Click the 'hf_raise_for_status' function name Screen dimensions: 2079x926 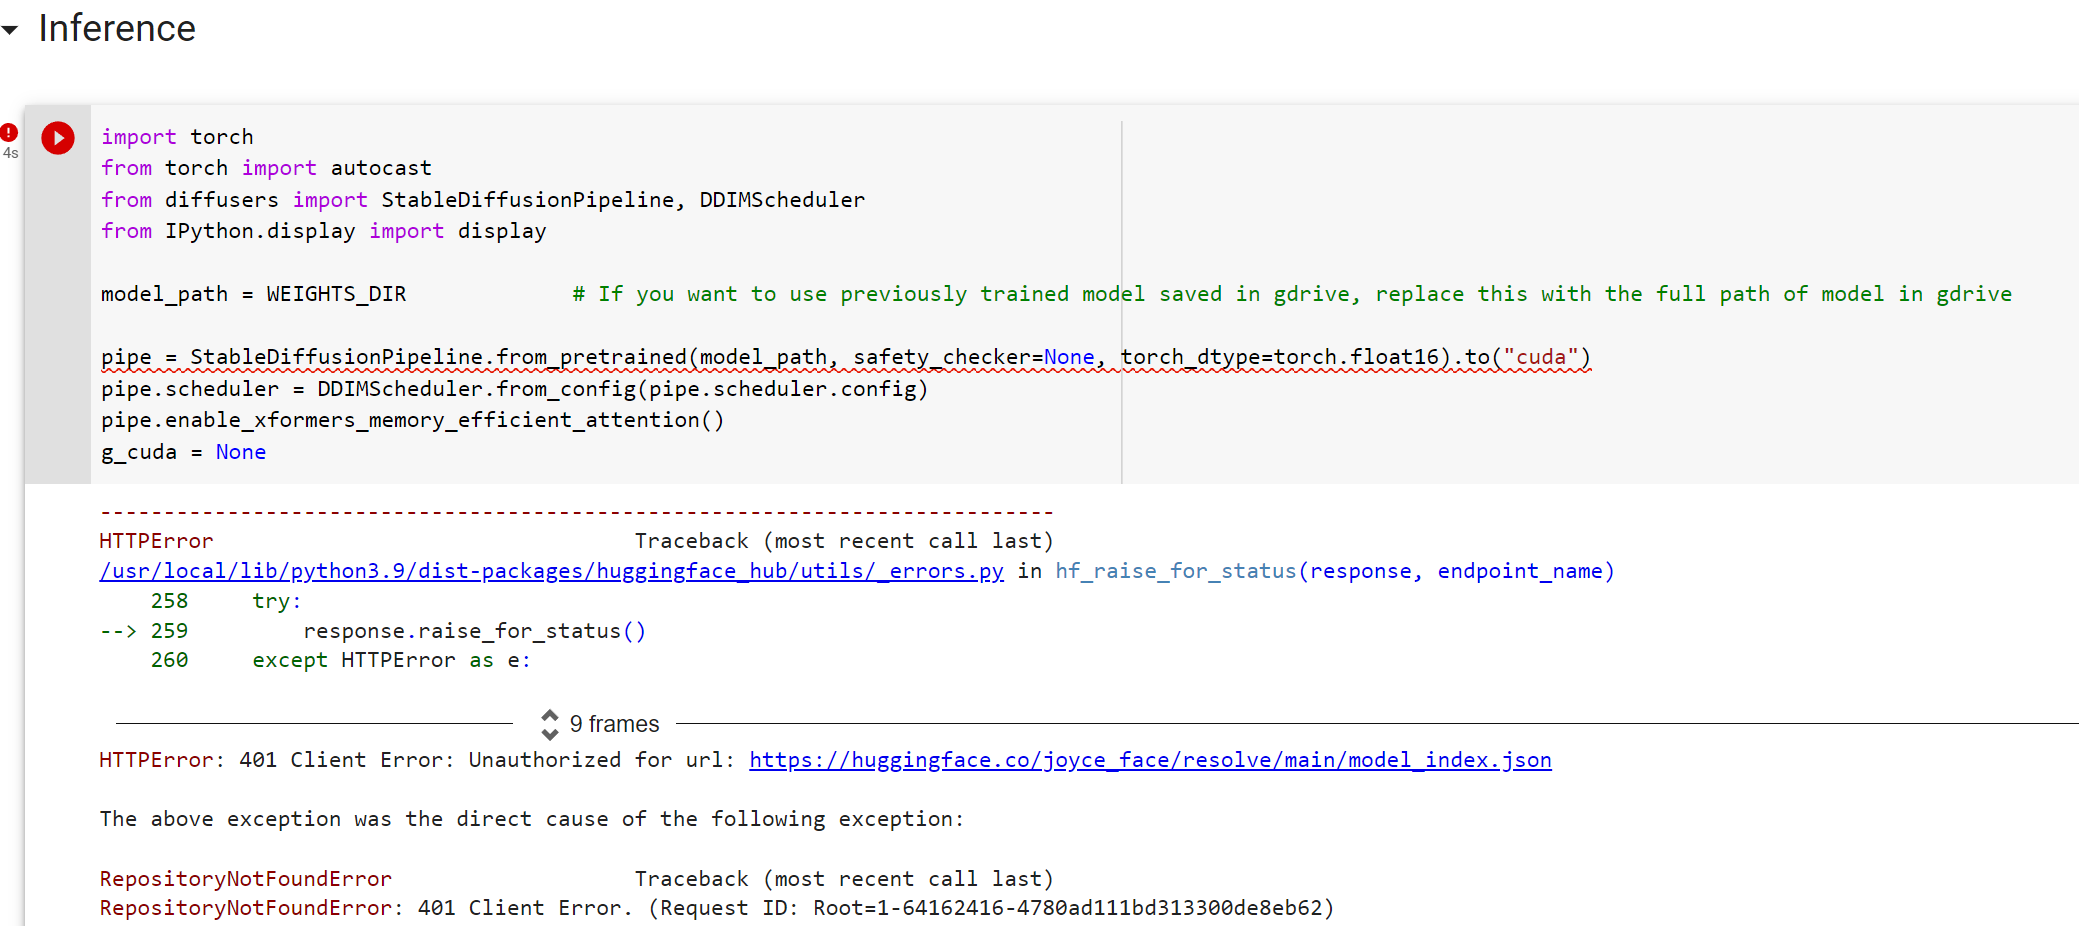pos(1176,571)
